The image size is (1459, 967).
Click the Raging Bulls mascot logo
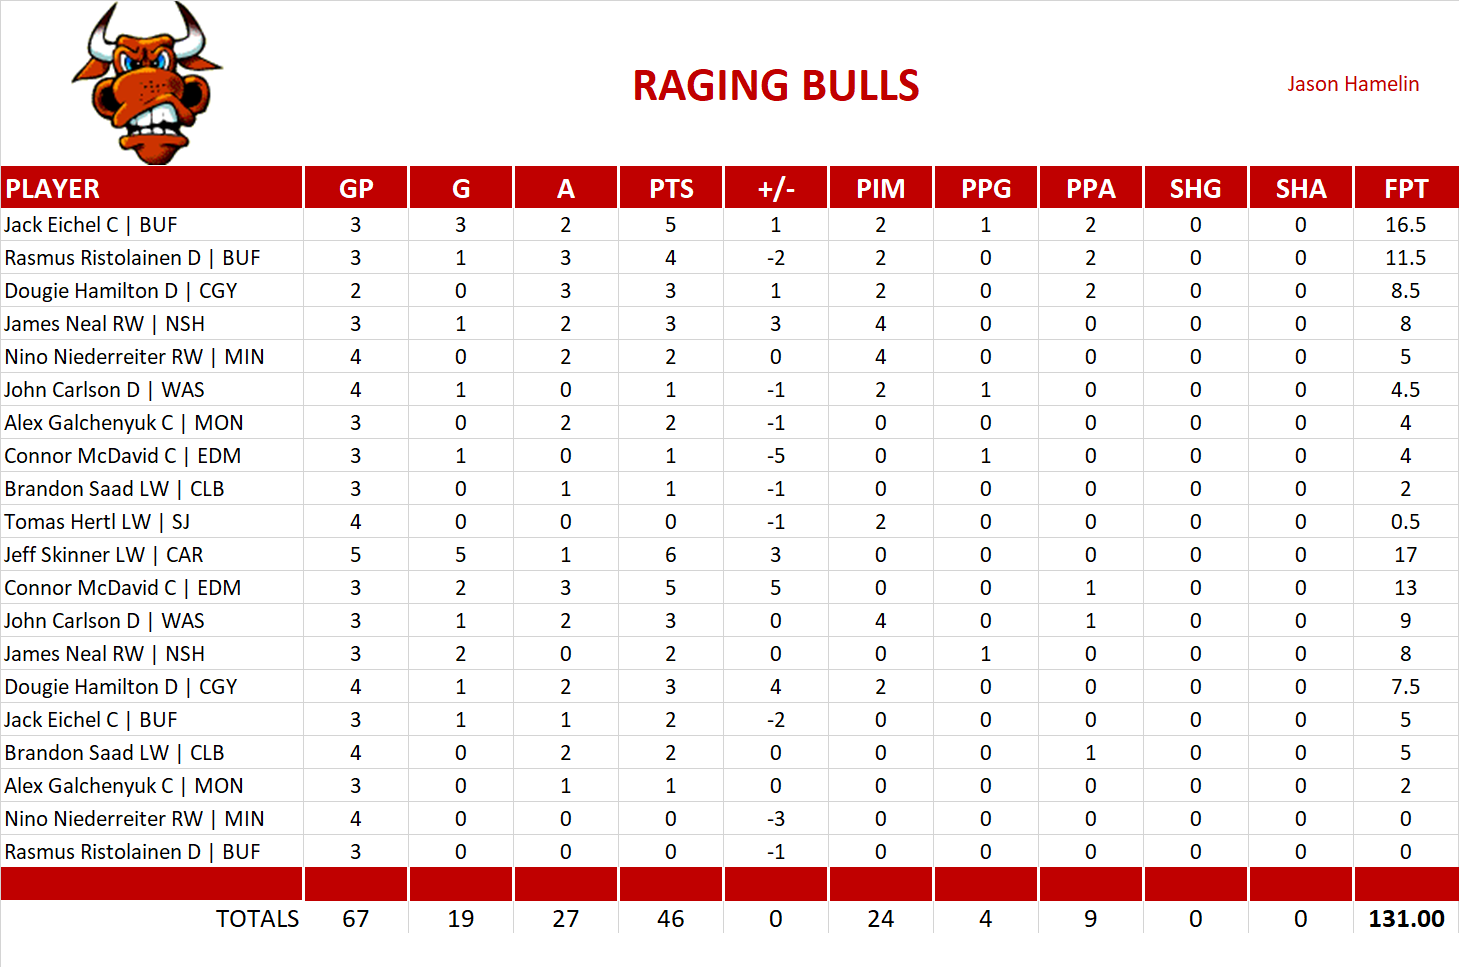point(148,84)
